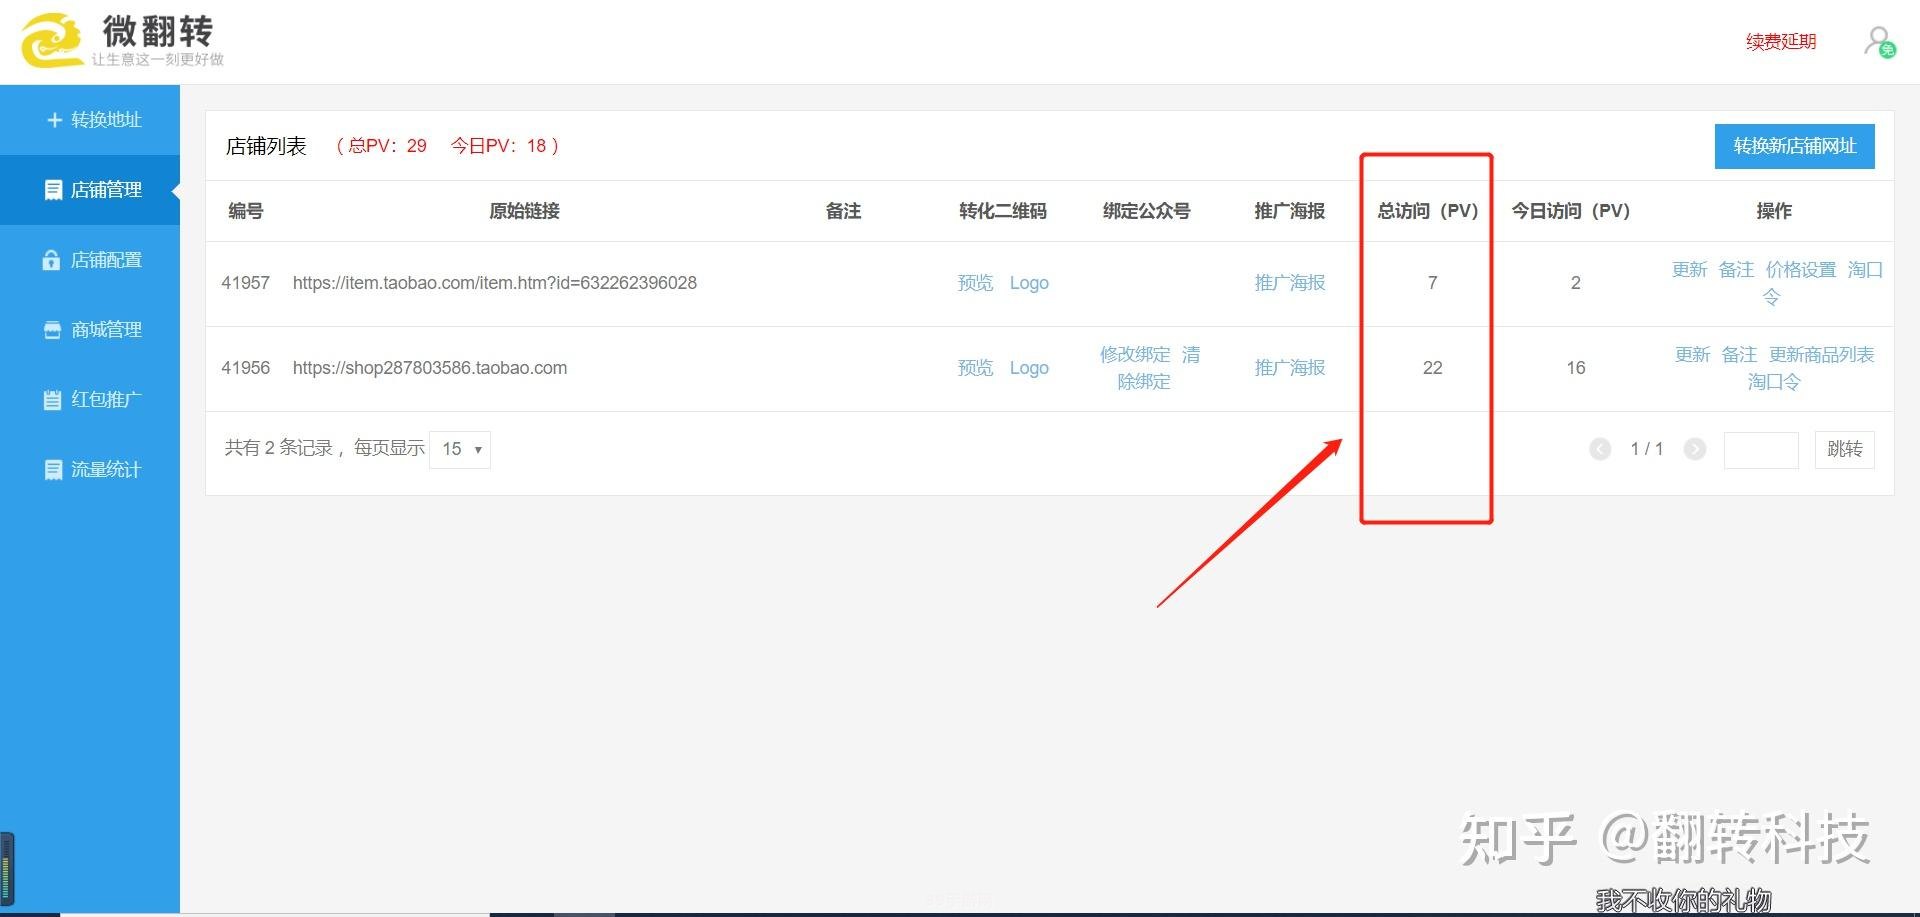Open 转换地址 in the sidebar
Screen dimensions: 1920x917
[90, 120]
